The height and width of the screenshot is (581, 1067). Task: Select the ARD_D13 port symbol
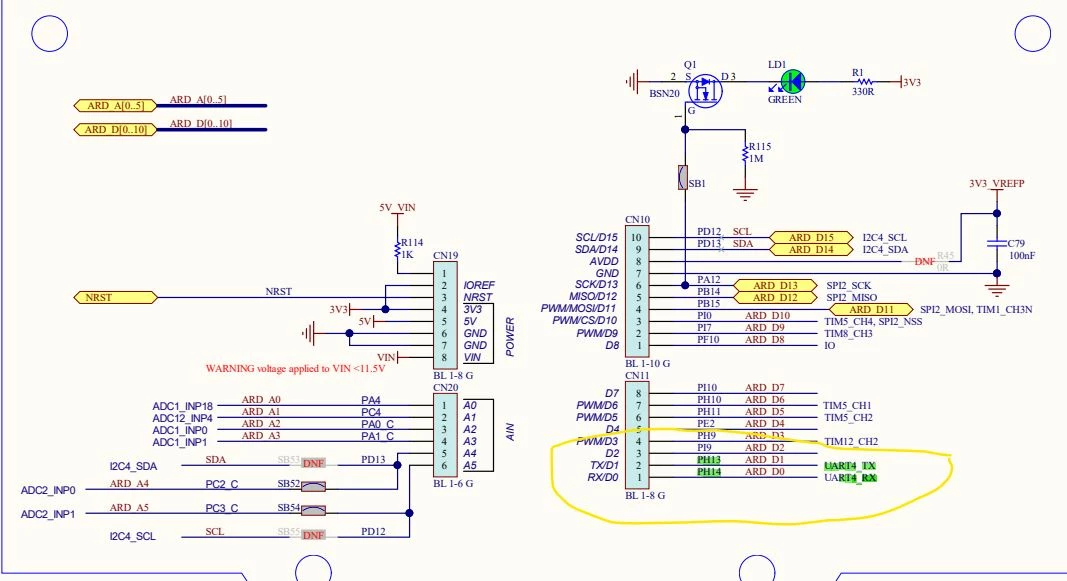(775, 285)
